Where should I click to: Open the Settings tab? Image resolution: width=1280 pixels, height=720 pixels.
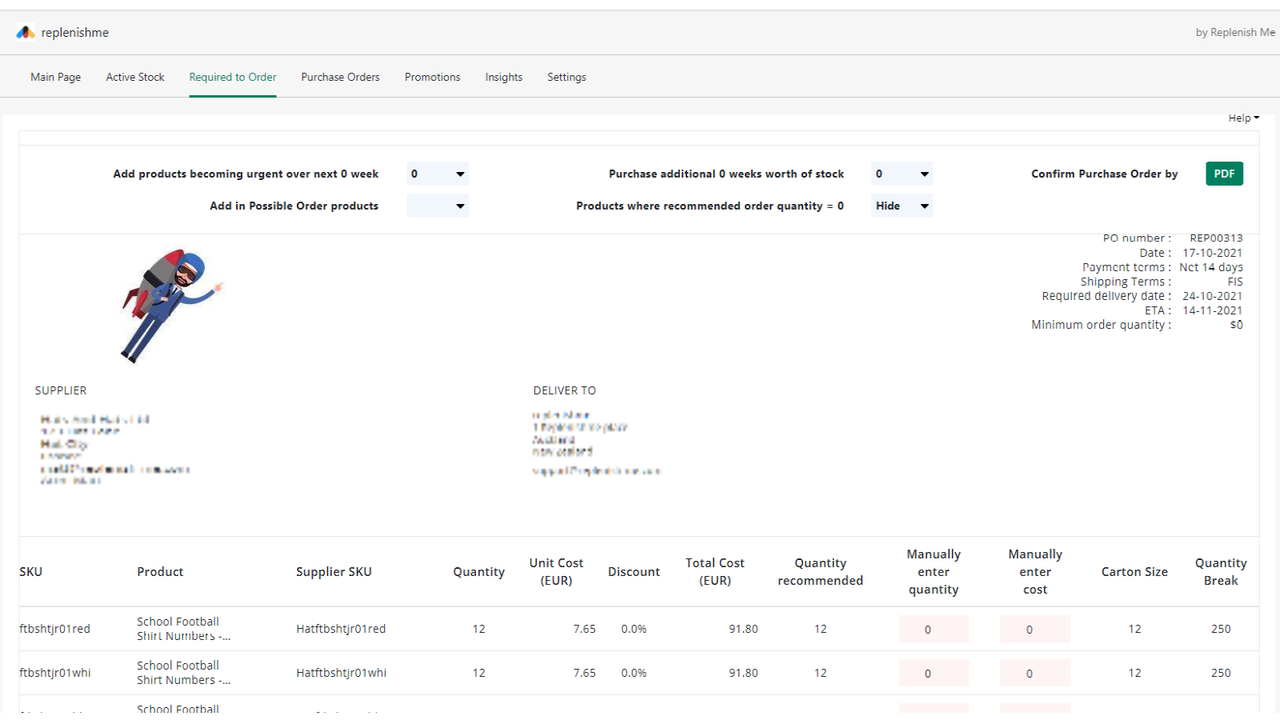[566, 77]
